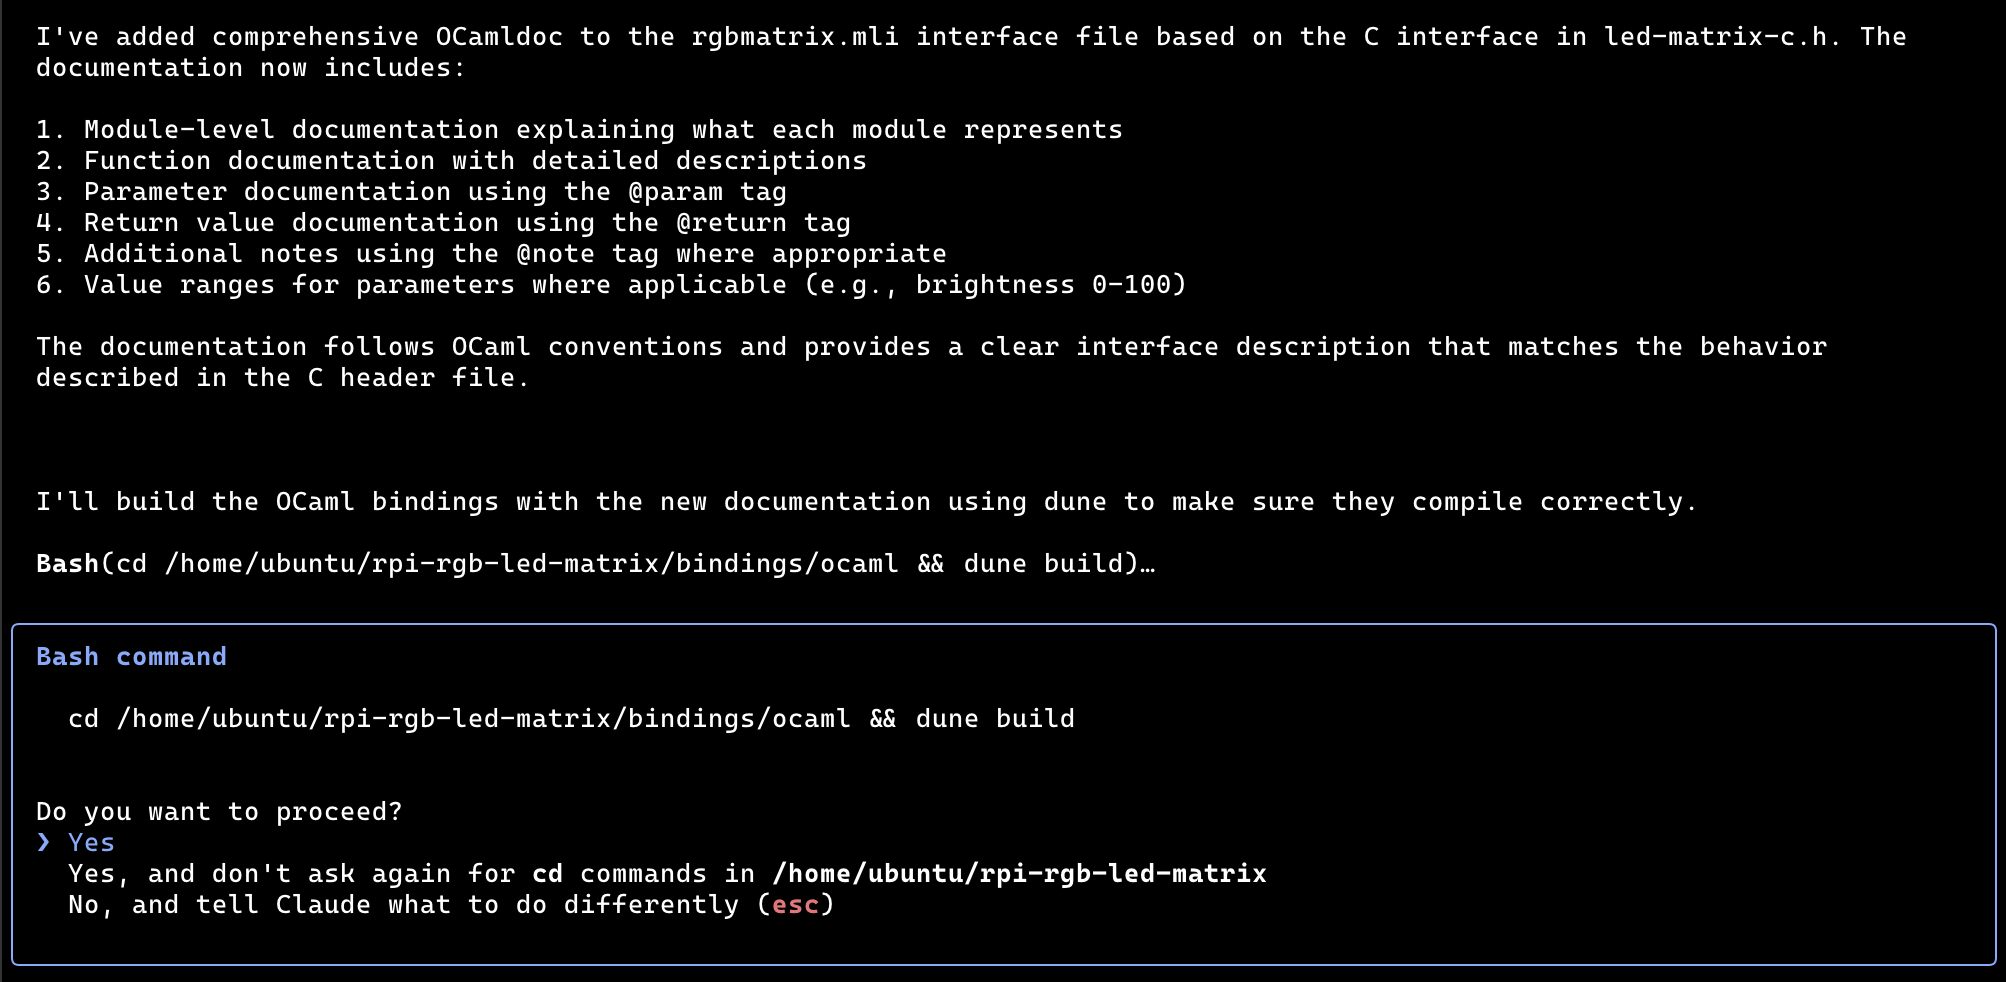Click the Do you want to proceed prompt

[219, 812]
